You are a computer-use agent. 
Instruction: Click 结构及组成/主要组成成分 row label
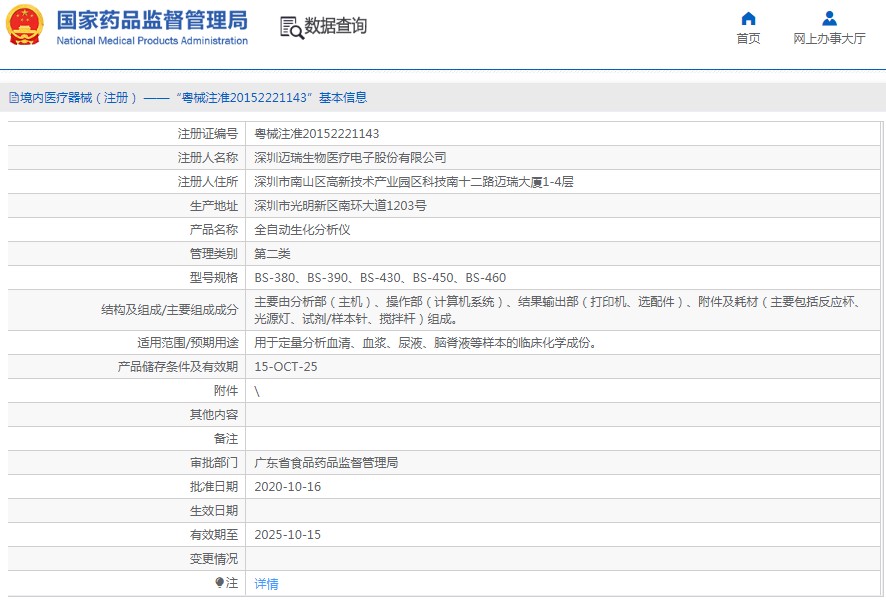170,310
